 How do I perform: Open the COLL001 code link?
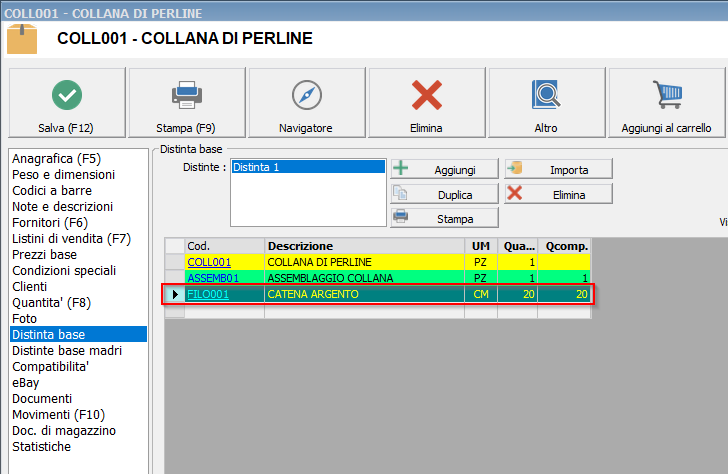209,262
